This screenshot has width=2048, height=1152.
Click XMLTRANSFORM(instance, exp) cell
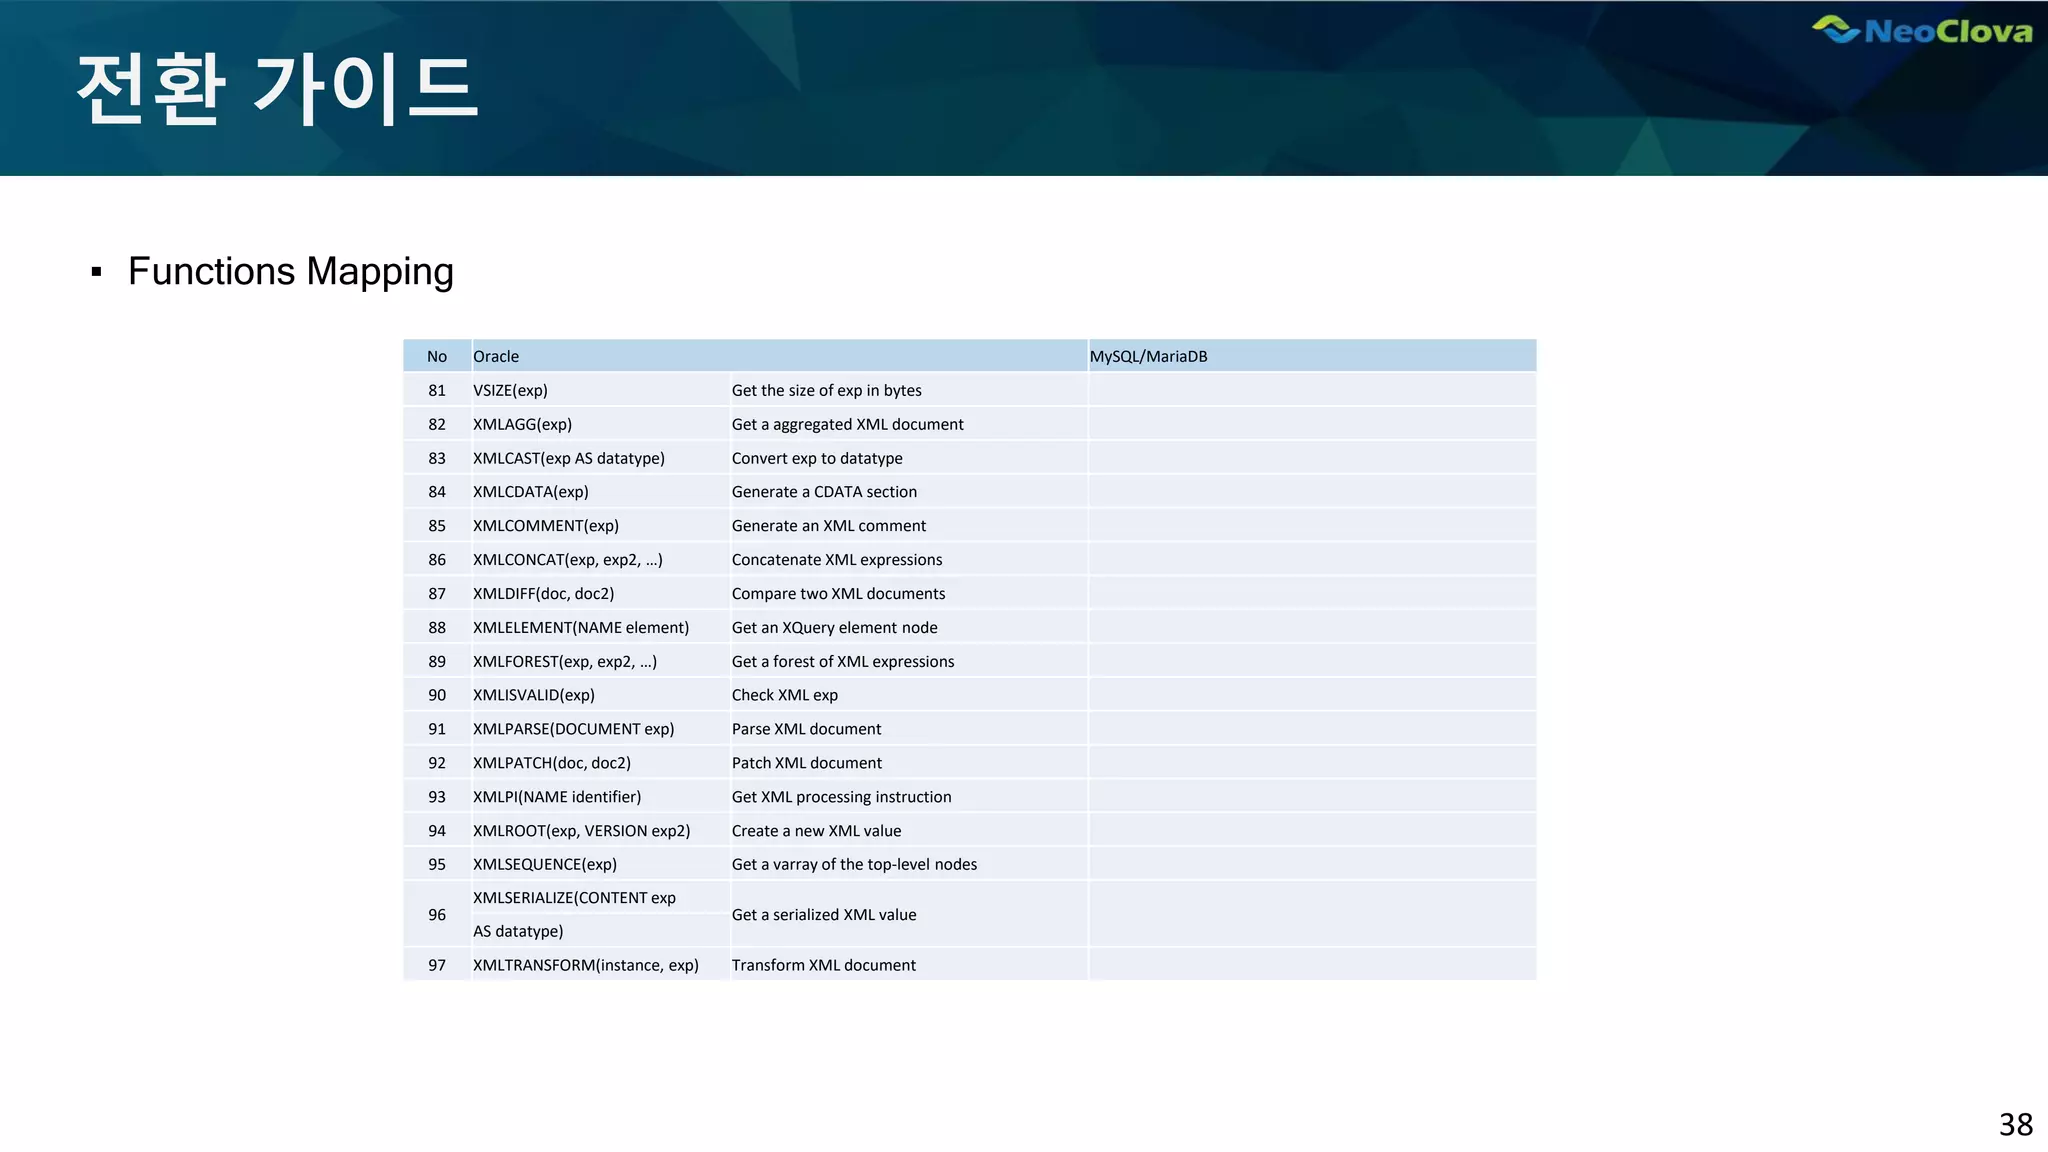pos(585,965)
